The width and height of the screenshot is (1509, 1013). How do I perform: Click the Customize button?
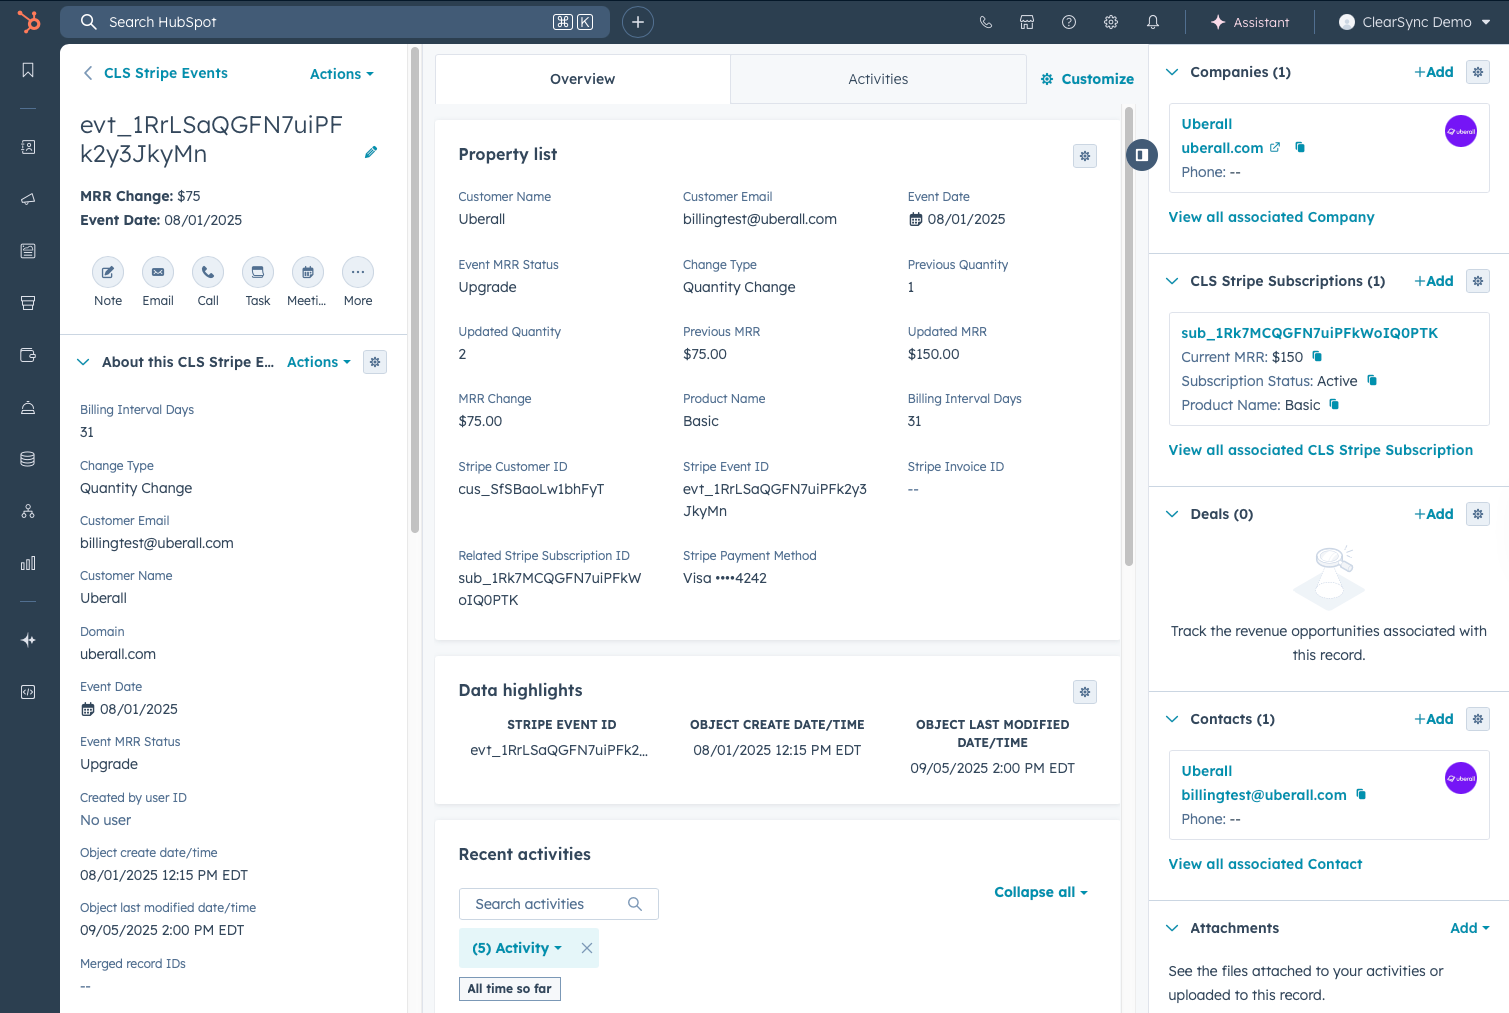pos(1087,79)
